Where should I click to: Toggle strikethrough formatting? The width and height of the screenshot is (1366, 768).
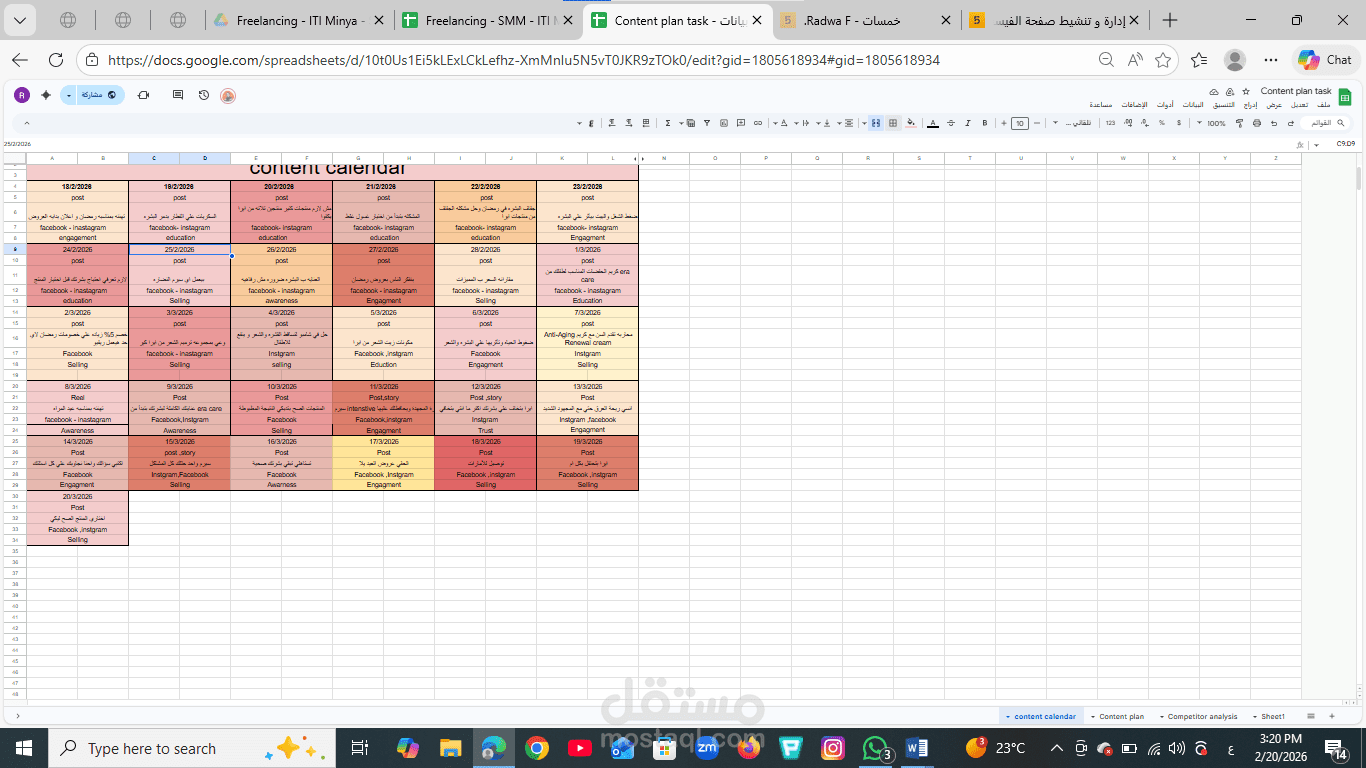click(x=951, y=123)
